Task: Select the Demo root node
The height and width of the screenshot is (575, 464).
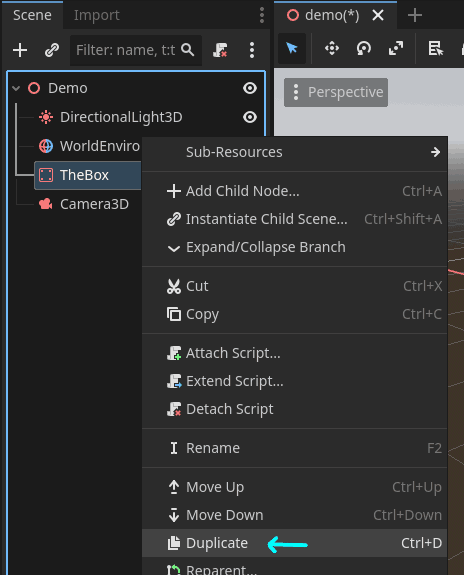Action: tap(68, 88)
